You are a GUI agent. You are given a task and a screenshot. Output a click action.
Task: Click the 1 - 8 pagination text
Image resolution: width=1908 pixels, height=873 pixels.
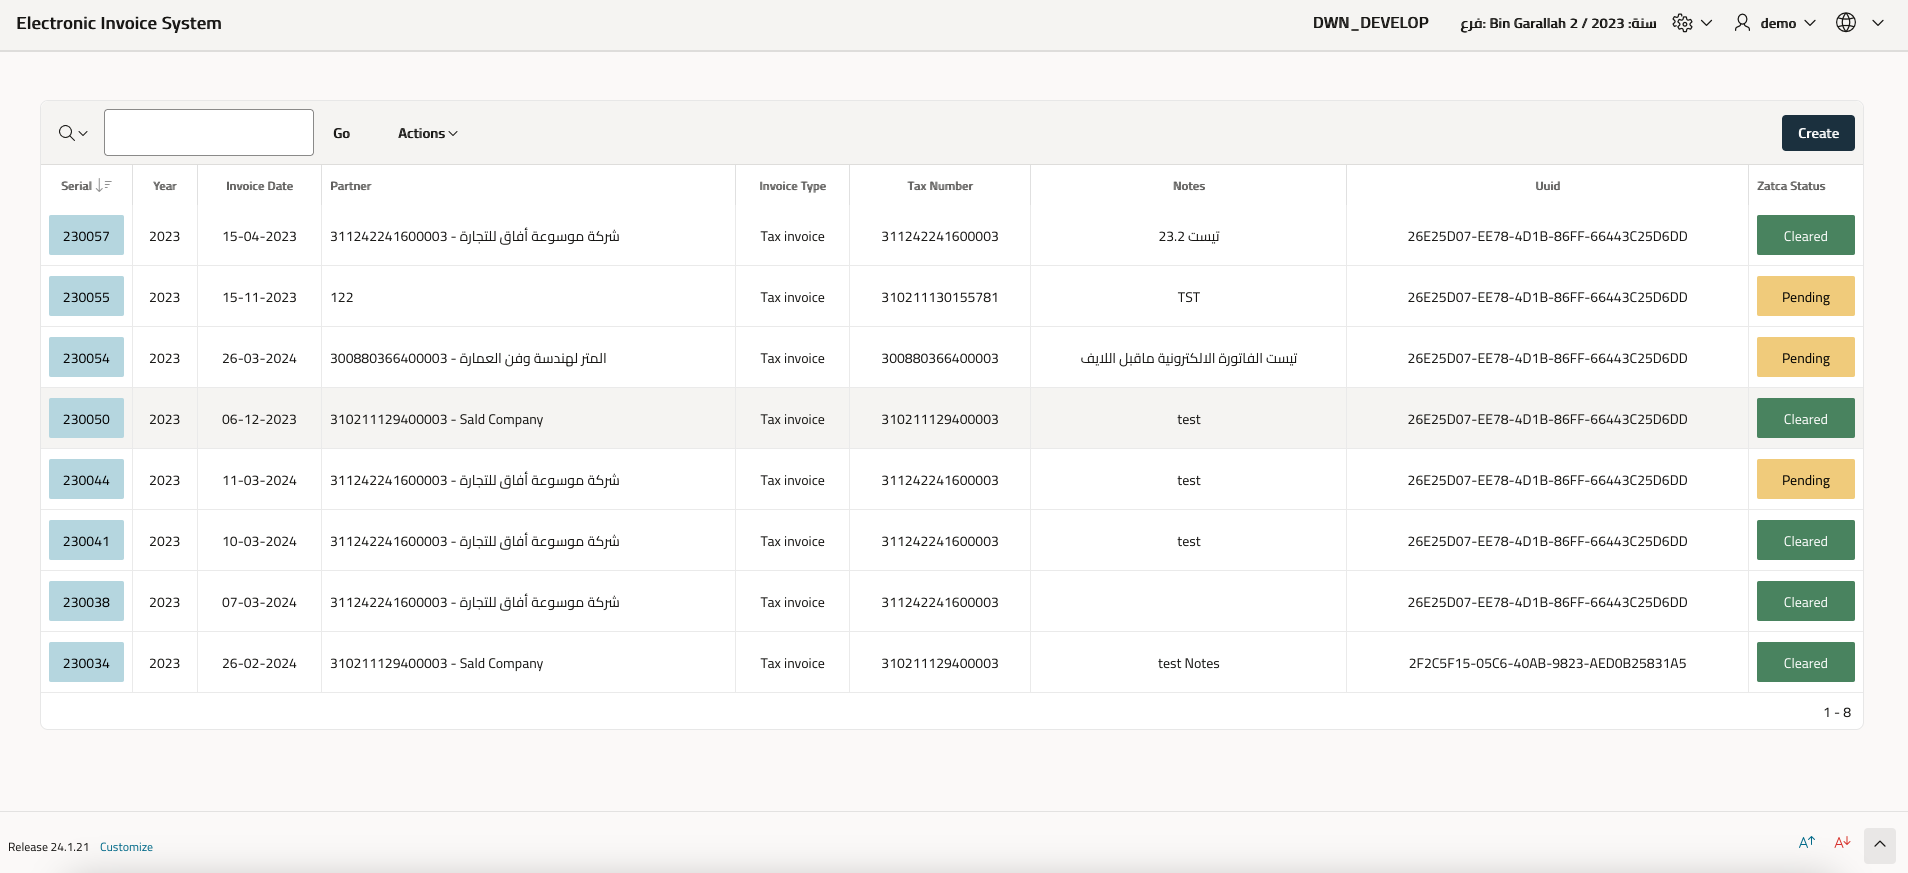(1837, 712)
